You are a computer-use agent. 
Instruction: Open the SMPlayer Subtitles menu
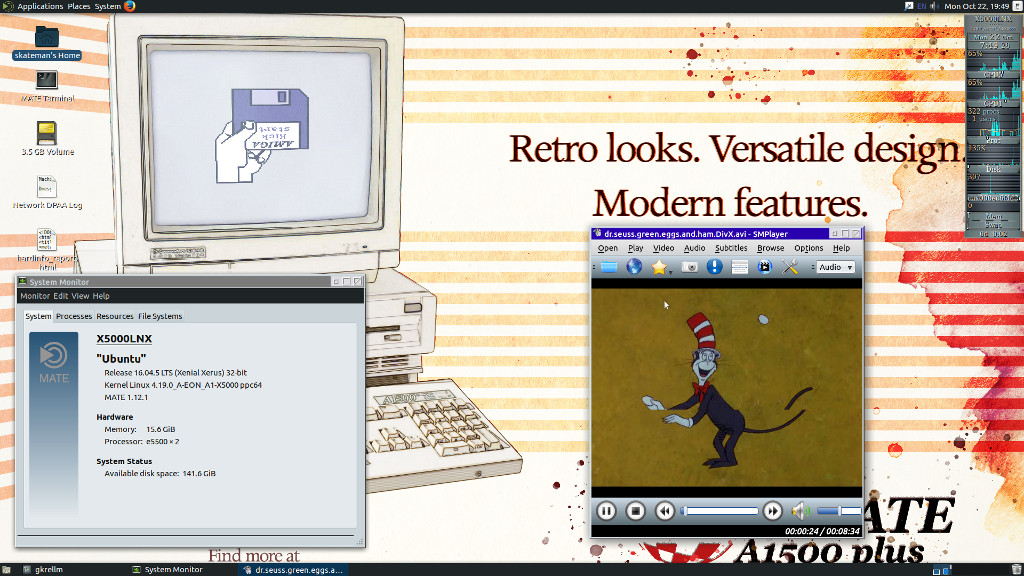(x=731, y=248)
